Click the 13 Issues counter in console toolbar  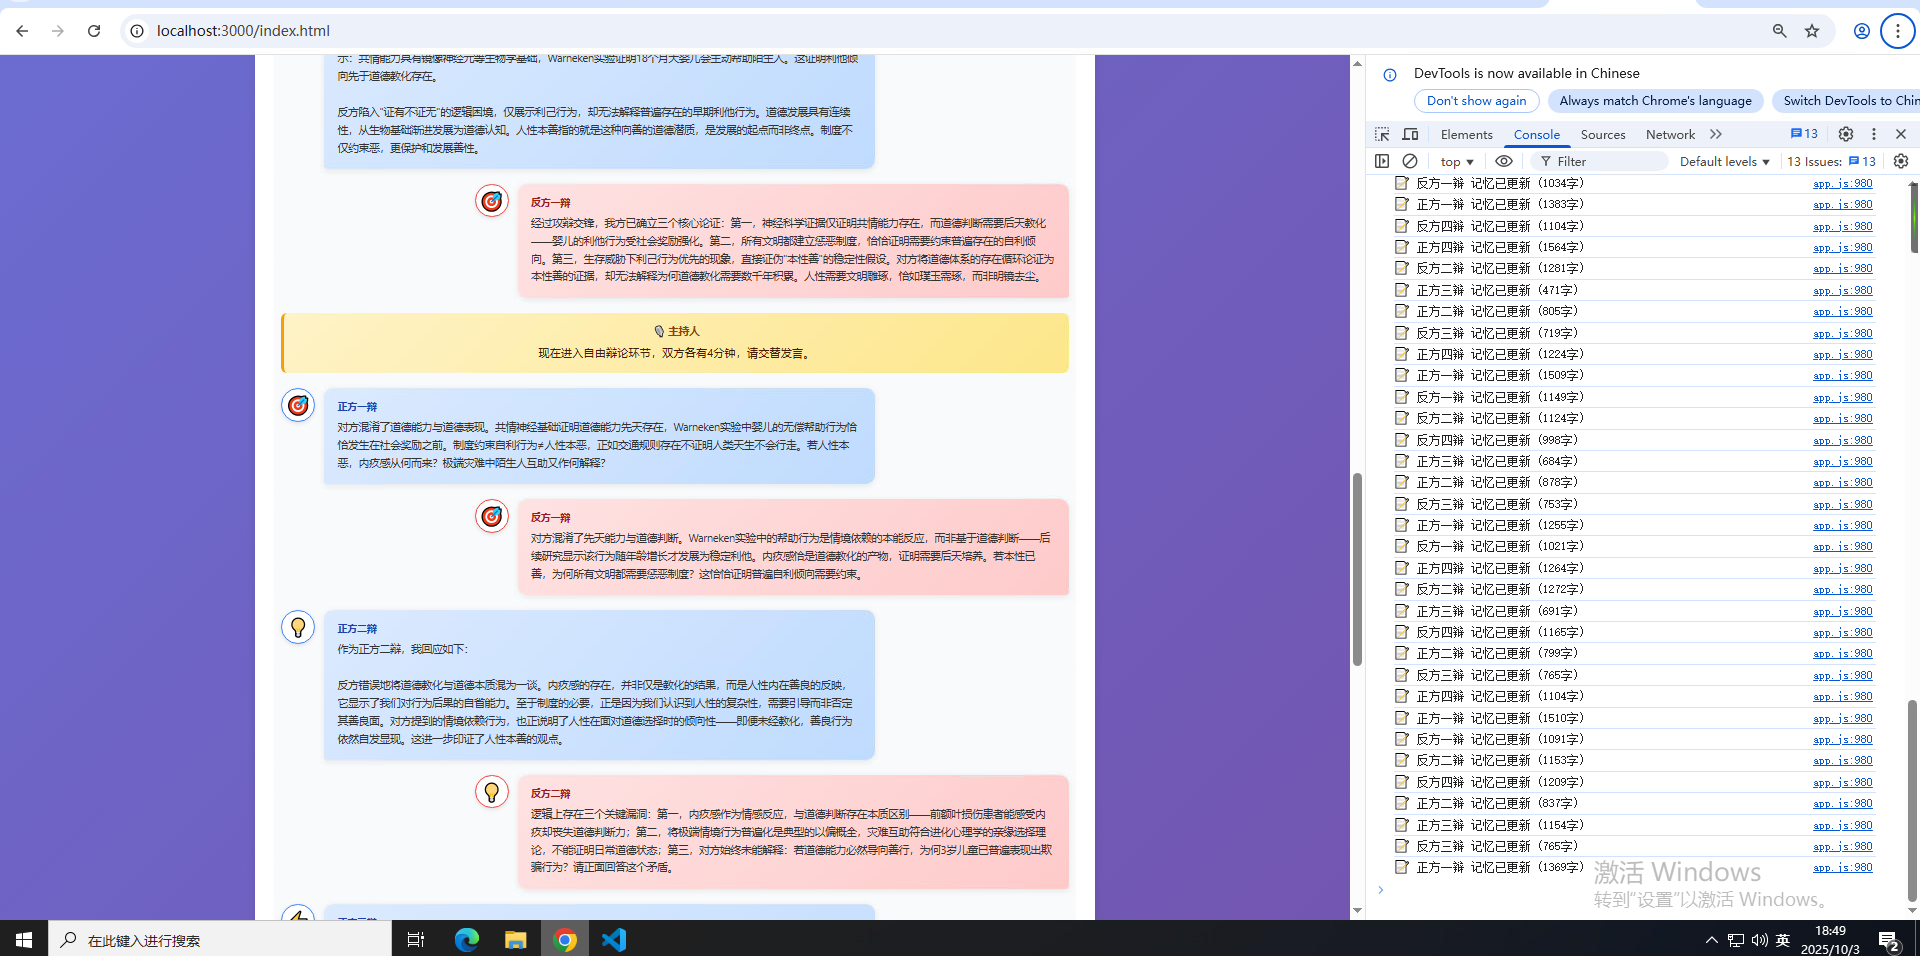(1831, 161)
